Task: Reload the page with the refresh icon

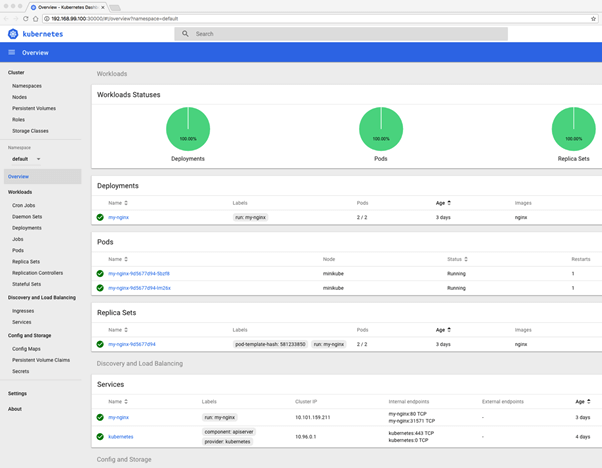Action: click(x=26, y=18)
